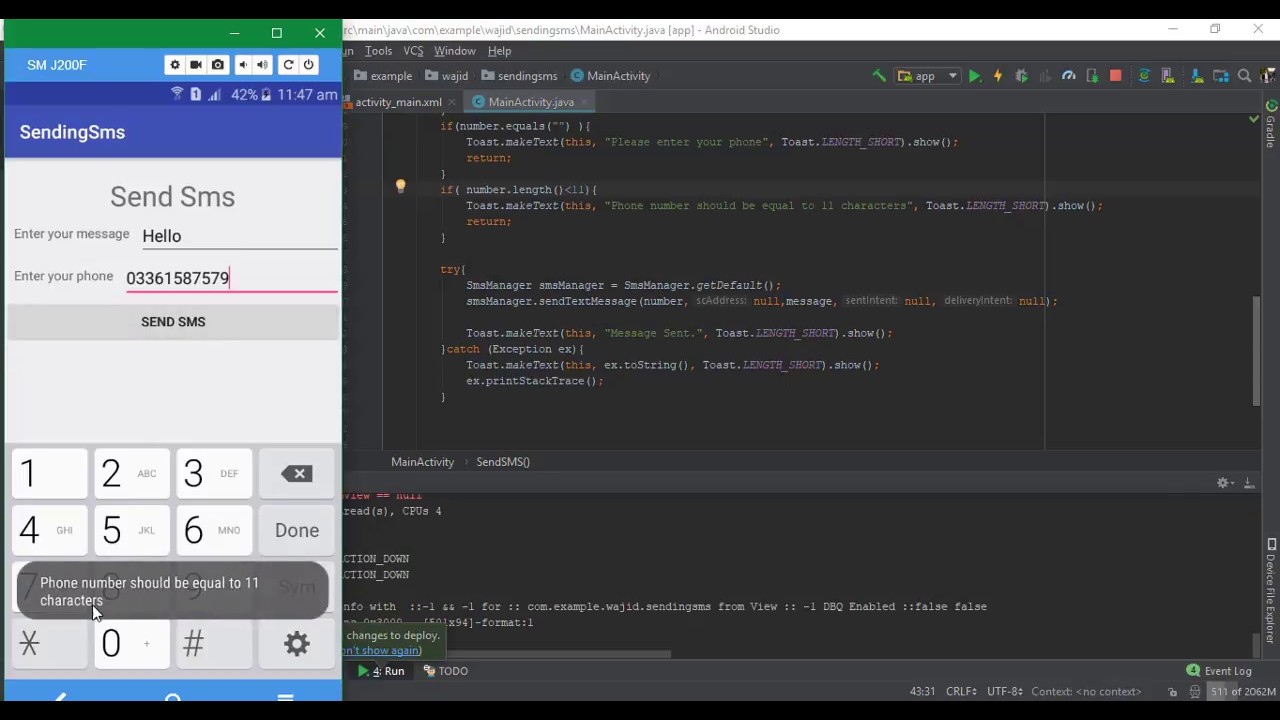Tap the hash key on keypad
The height and width of the screenshot is (720, 1280).
point(213,644)
